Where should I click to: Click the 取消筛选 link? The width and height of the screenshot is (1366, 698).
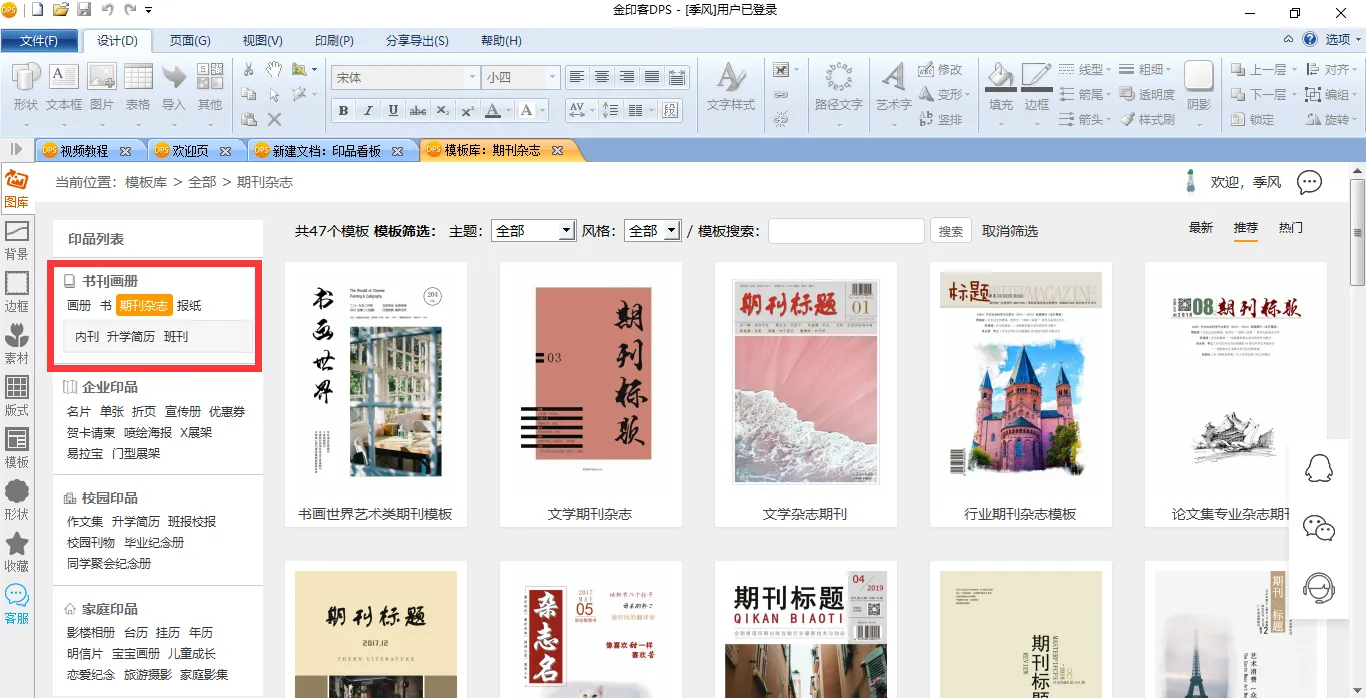pos(1010,231)
